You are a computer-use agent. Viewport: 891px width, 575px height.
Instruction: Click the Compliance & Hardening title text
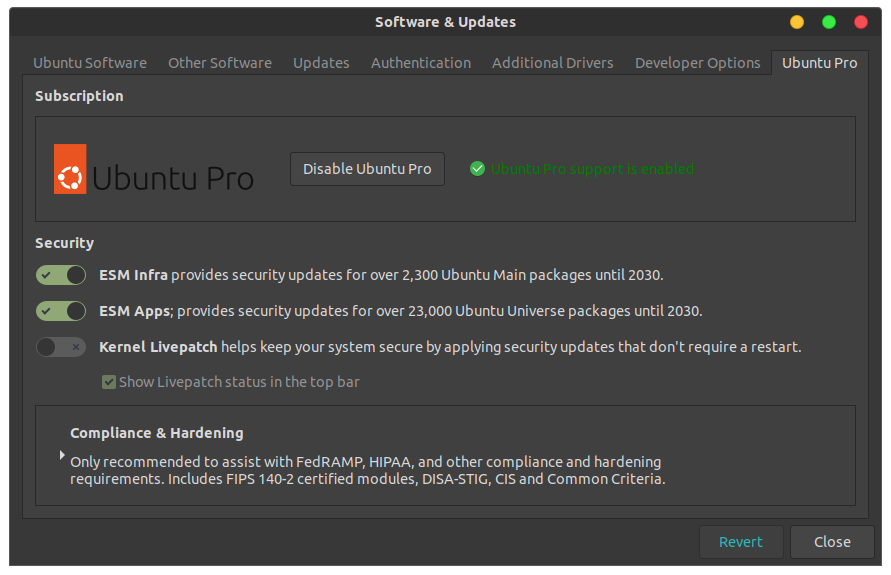click(157, 433)
